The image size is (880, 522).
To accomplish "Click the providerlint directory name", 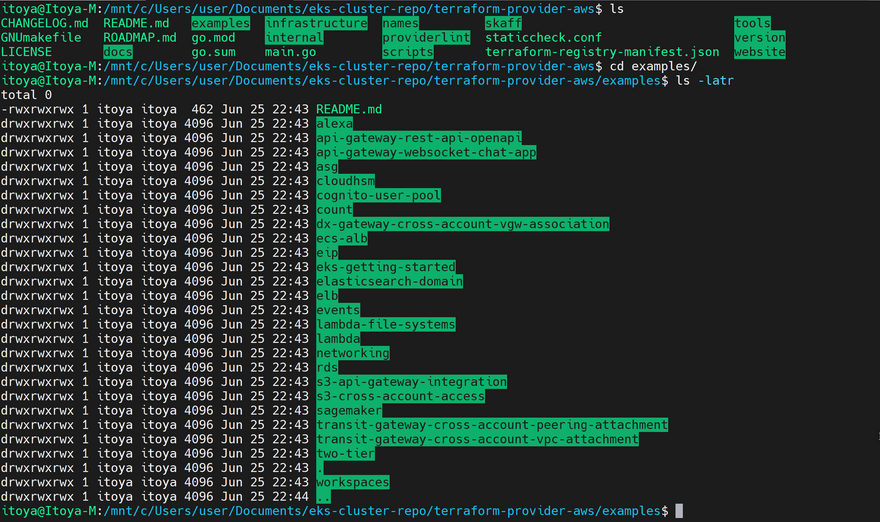I will point(426,38).
